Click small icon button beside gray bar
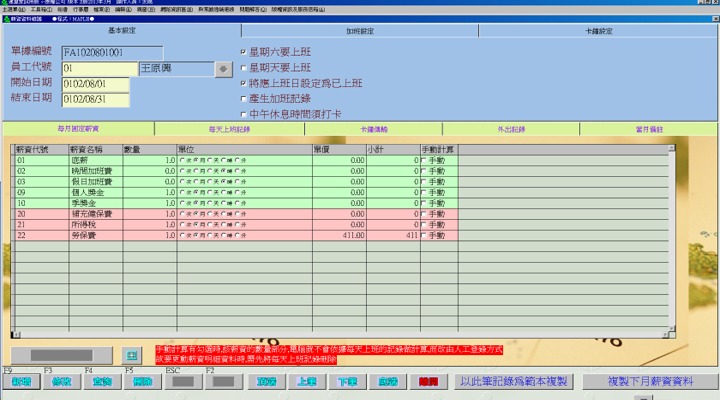 (x=131, y=355)
